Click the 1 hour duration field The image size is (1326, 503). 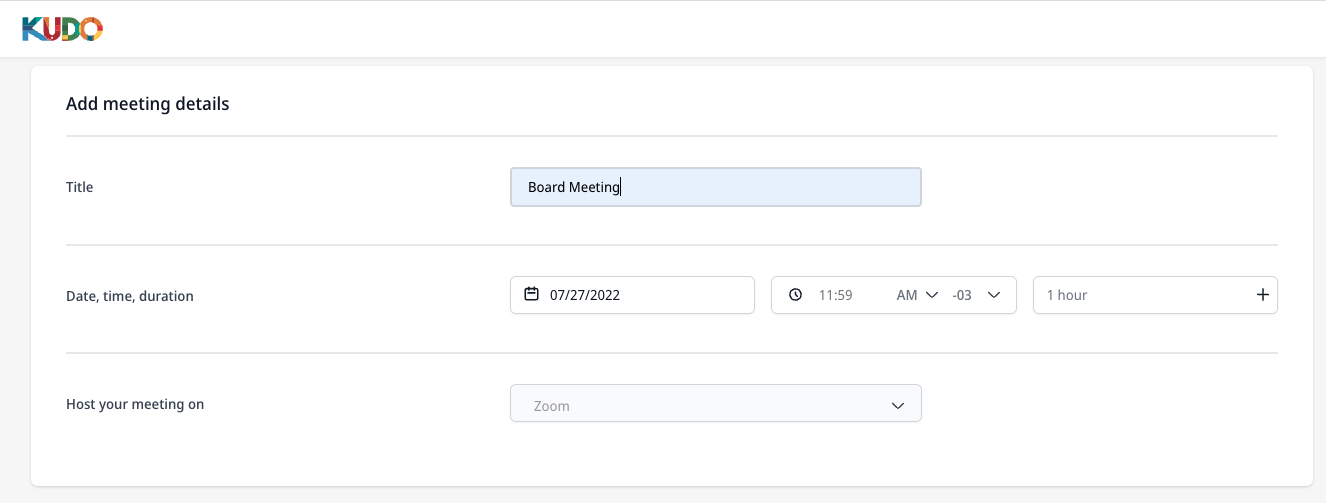point(1155,295)
